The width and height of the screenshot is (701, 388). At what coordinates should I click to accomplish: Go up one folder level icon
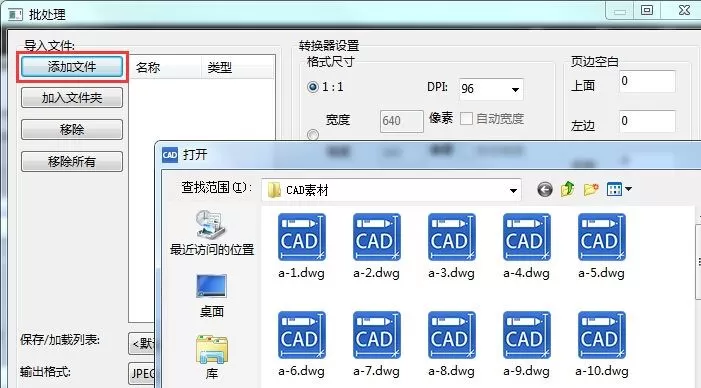567,189
